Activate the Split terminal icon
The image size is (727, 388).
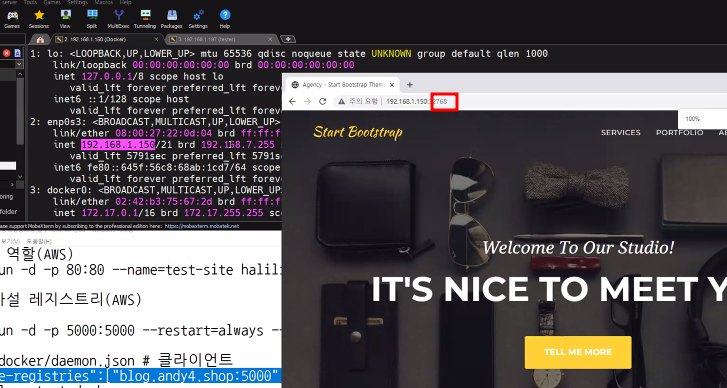pos(92,19)
